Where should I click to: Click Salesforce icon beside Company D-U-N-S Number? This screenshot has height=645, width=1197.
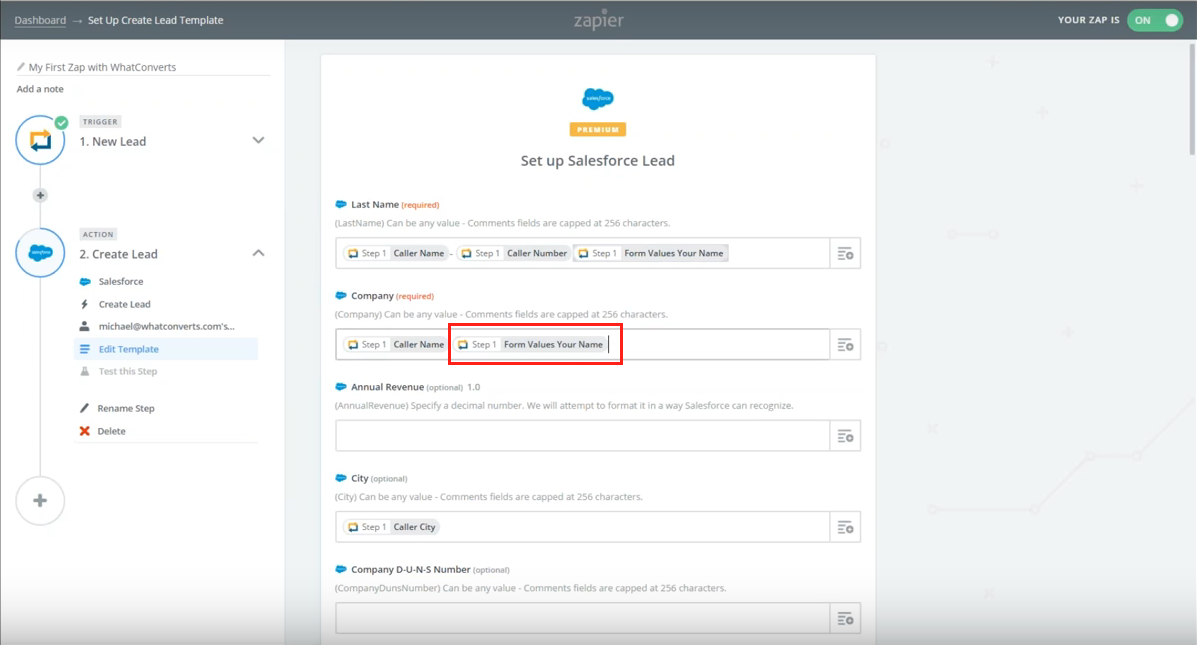point(341,569)
